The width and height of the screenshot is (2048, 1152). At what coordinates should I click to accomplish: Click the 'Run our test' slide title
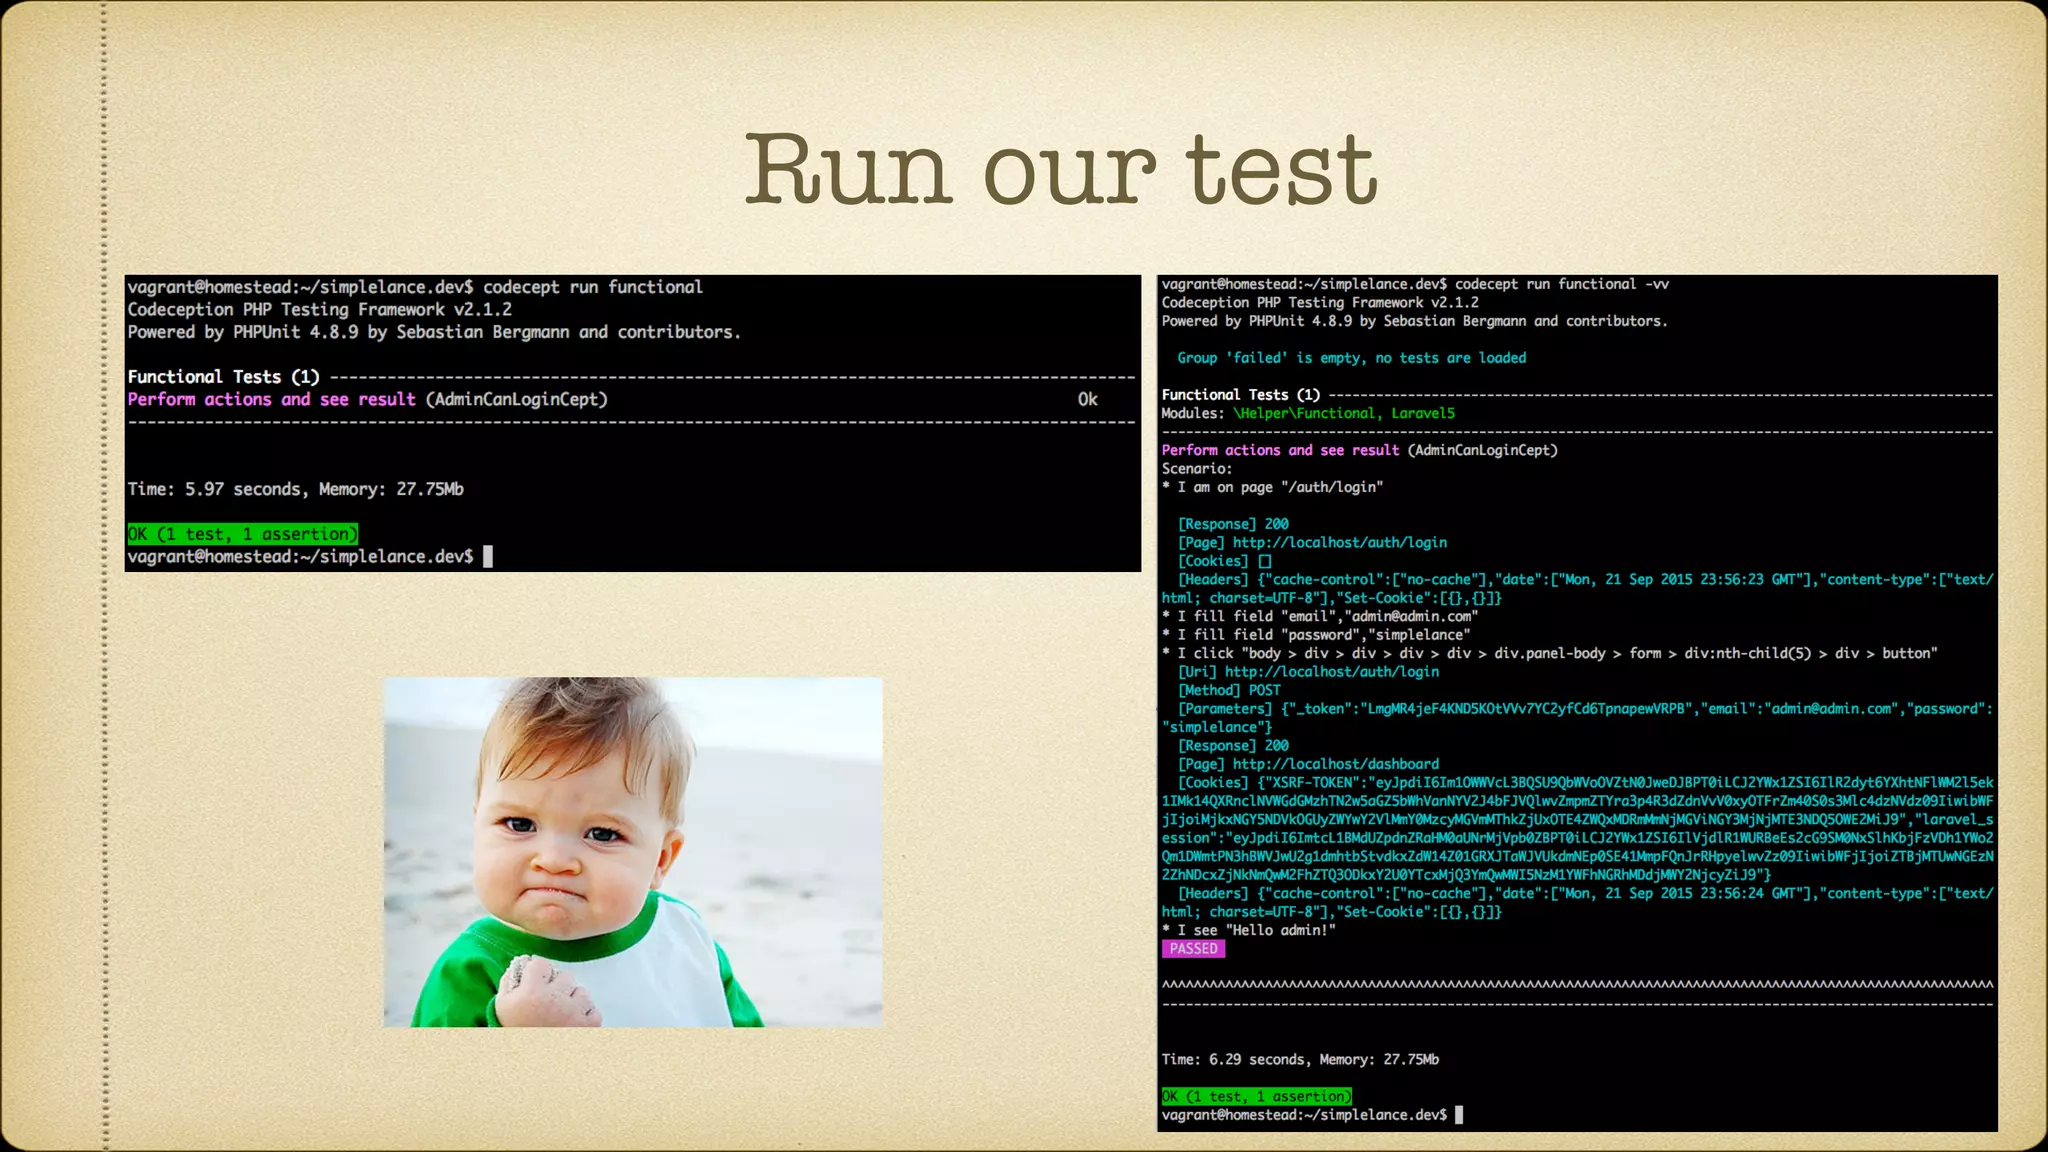[1061, 170]
